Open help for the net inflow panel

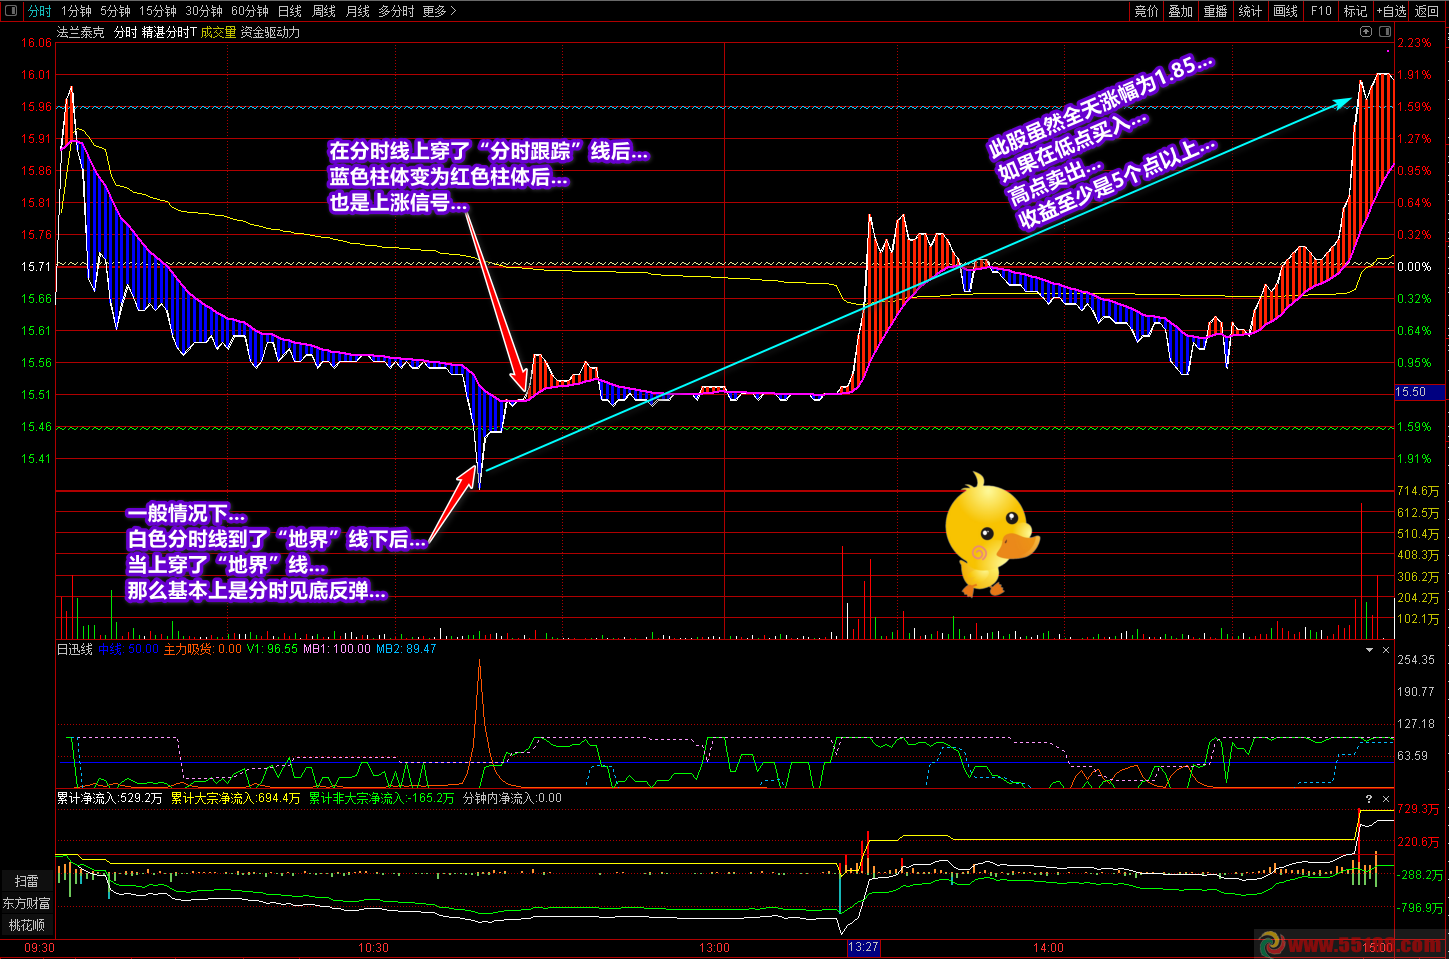1369,799
